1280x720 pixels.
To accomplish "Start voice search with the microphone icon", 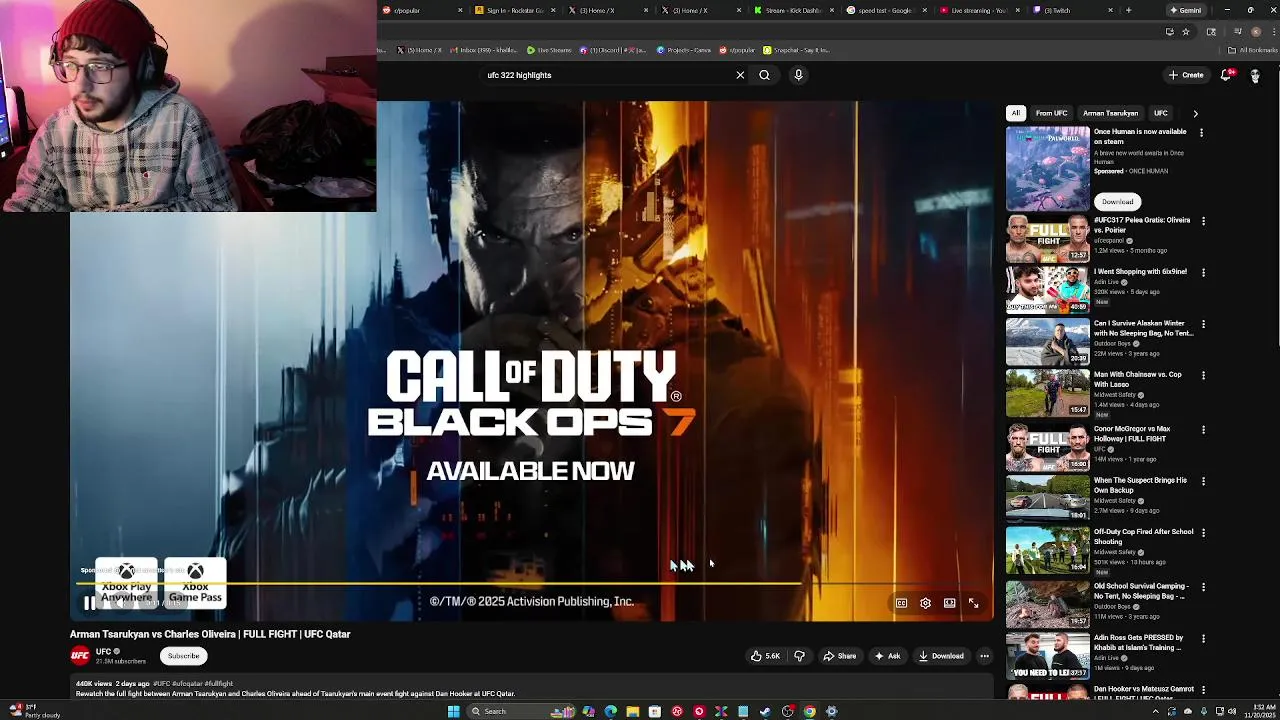I will [798, 75].
